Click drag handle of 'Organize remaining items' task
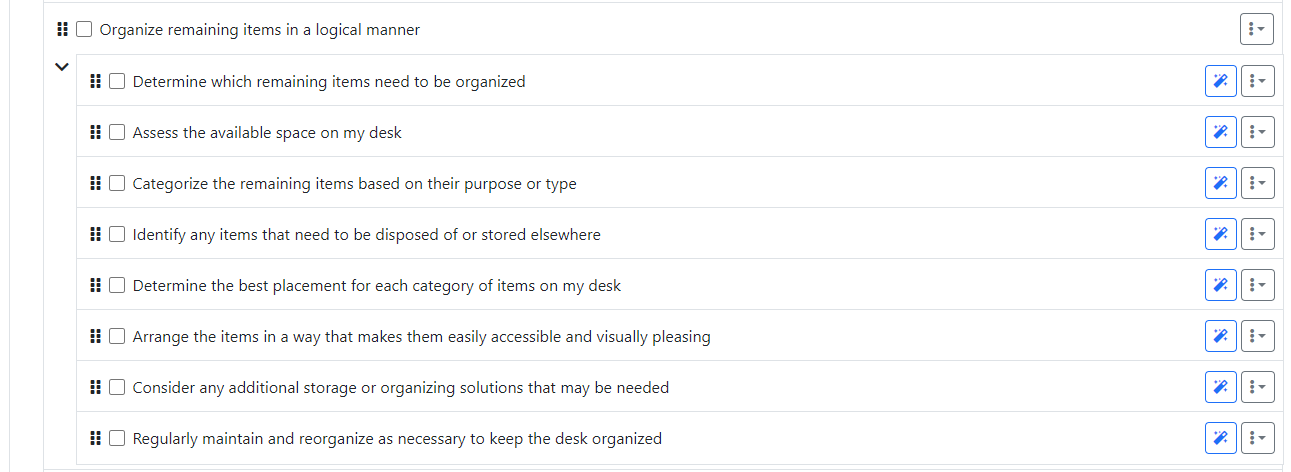Image resolution: width=1291 pixels, height=472 pixels. pos(64,30)
